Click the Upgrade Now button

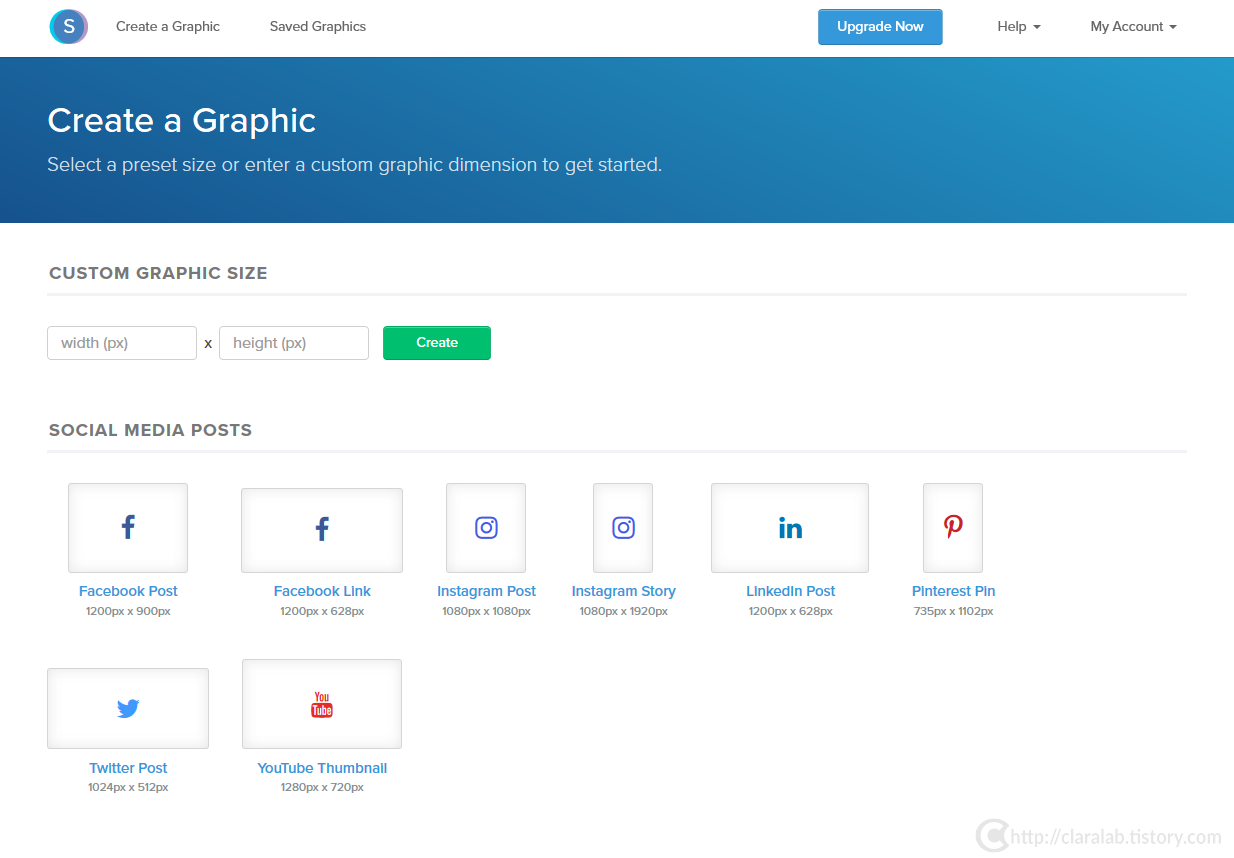coord(880,27)
